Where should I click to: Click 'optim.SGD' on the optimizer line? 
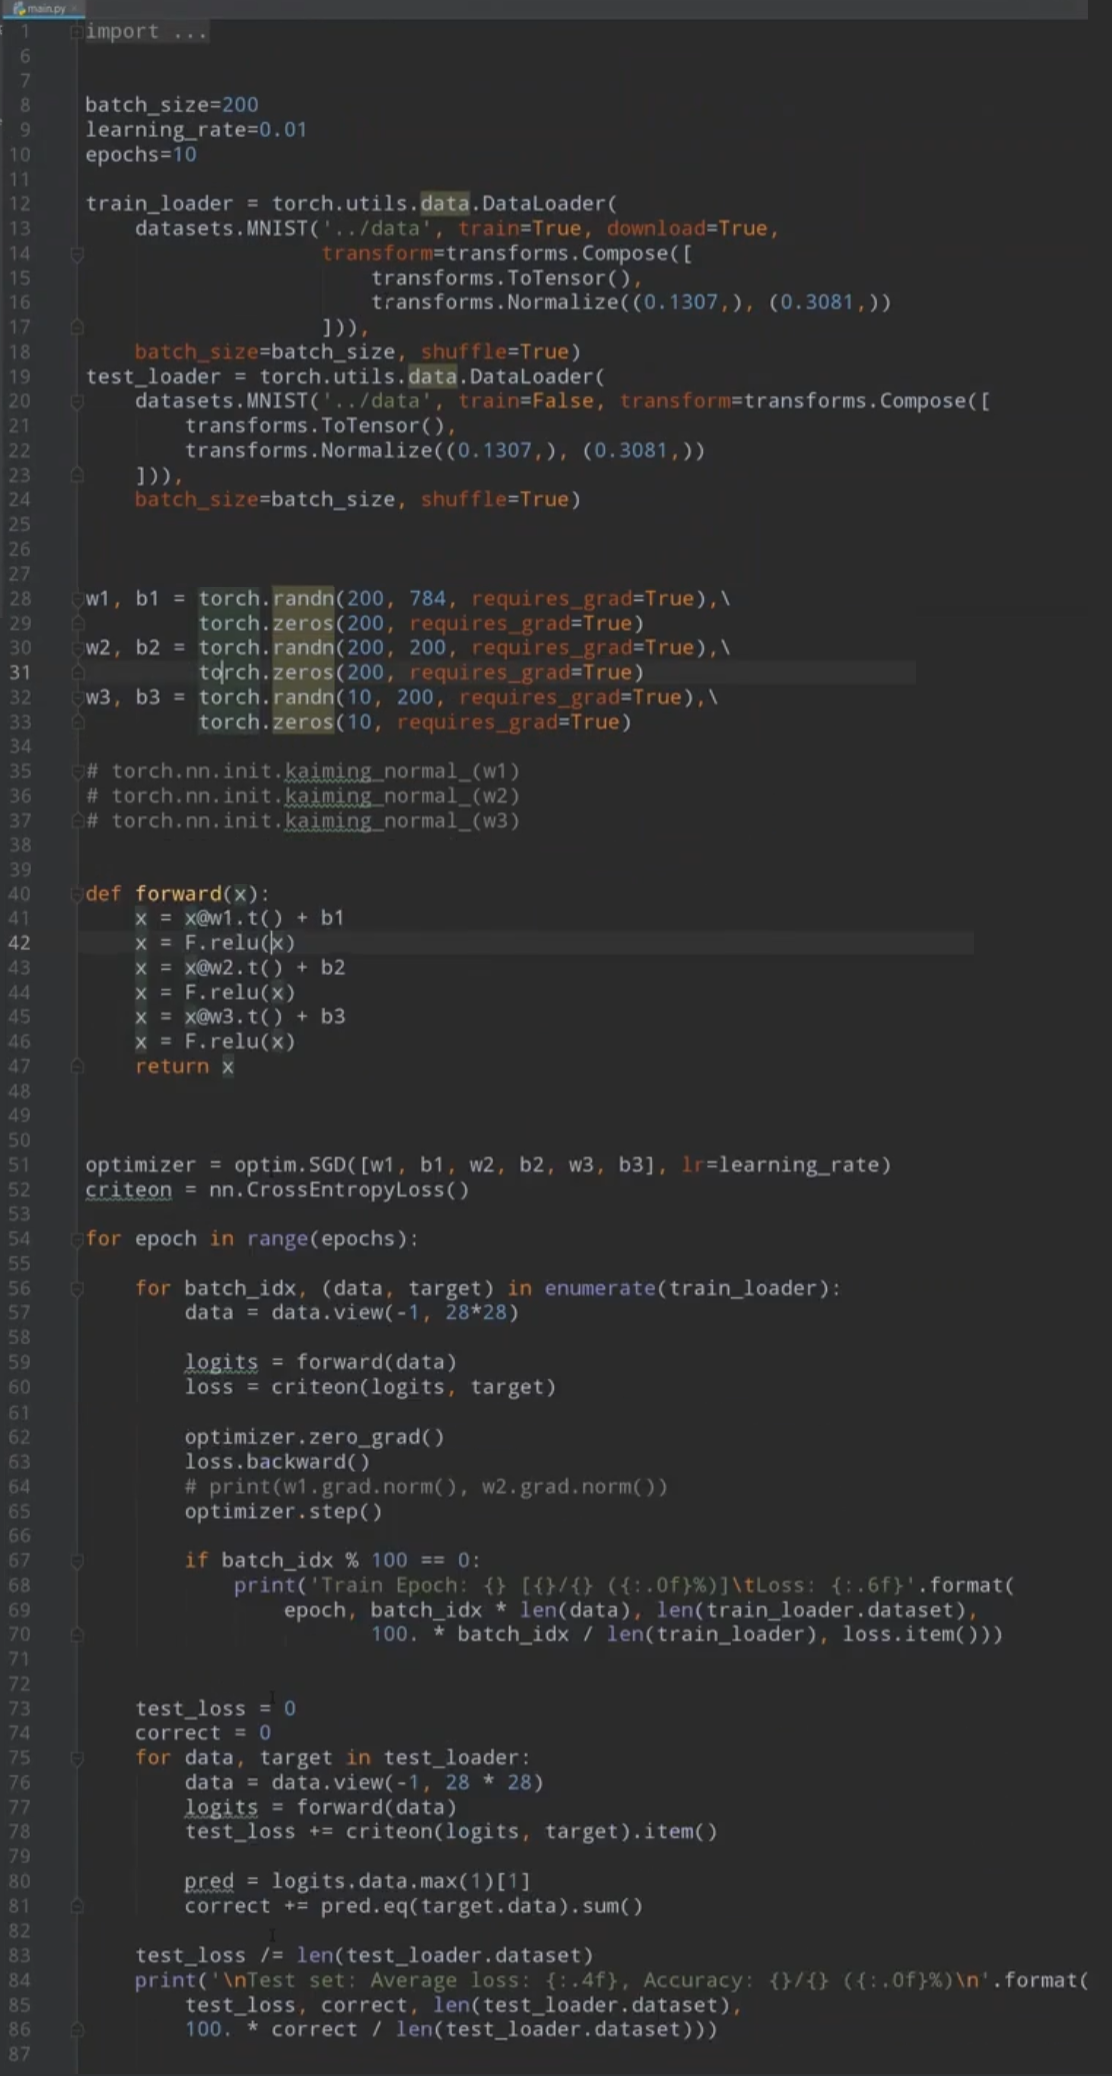coord(289,1165)
